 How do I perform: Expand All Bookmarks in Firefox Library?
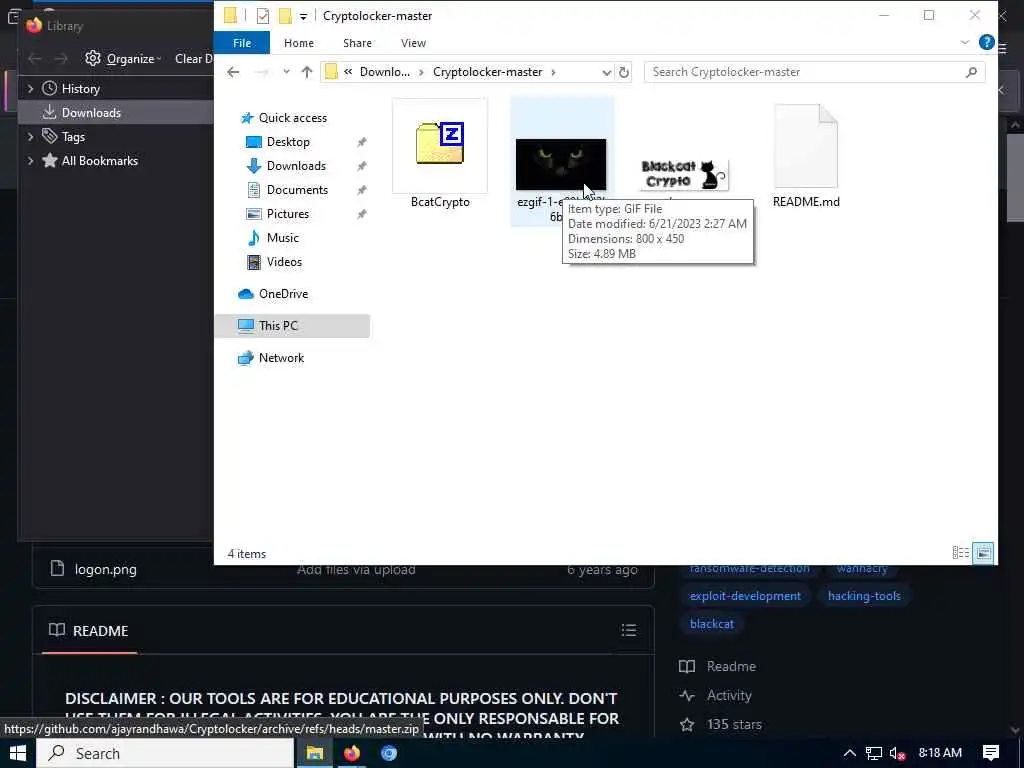30,161
